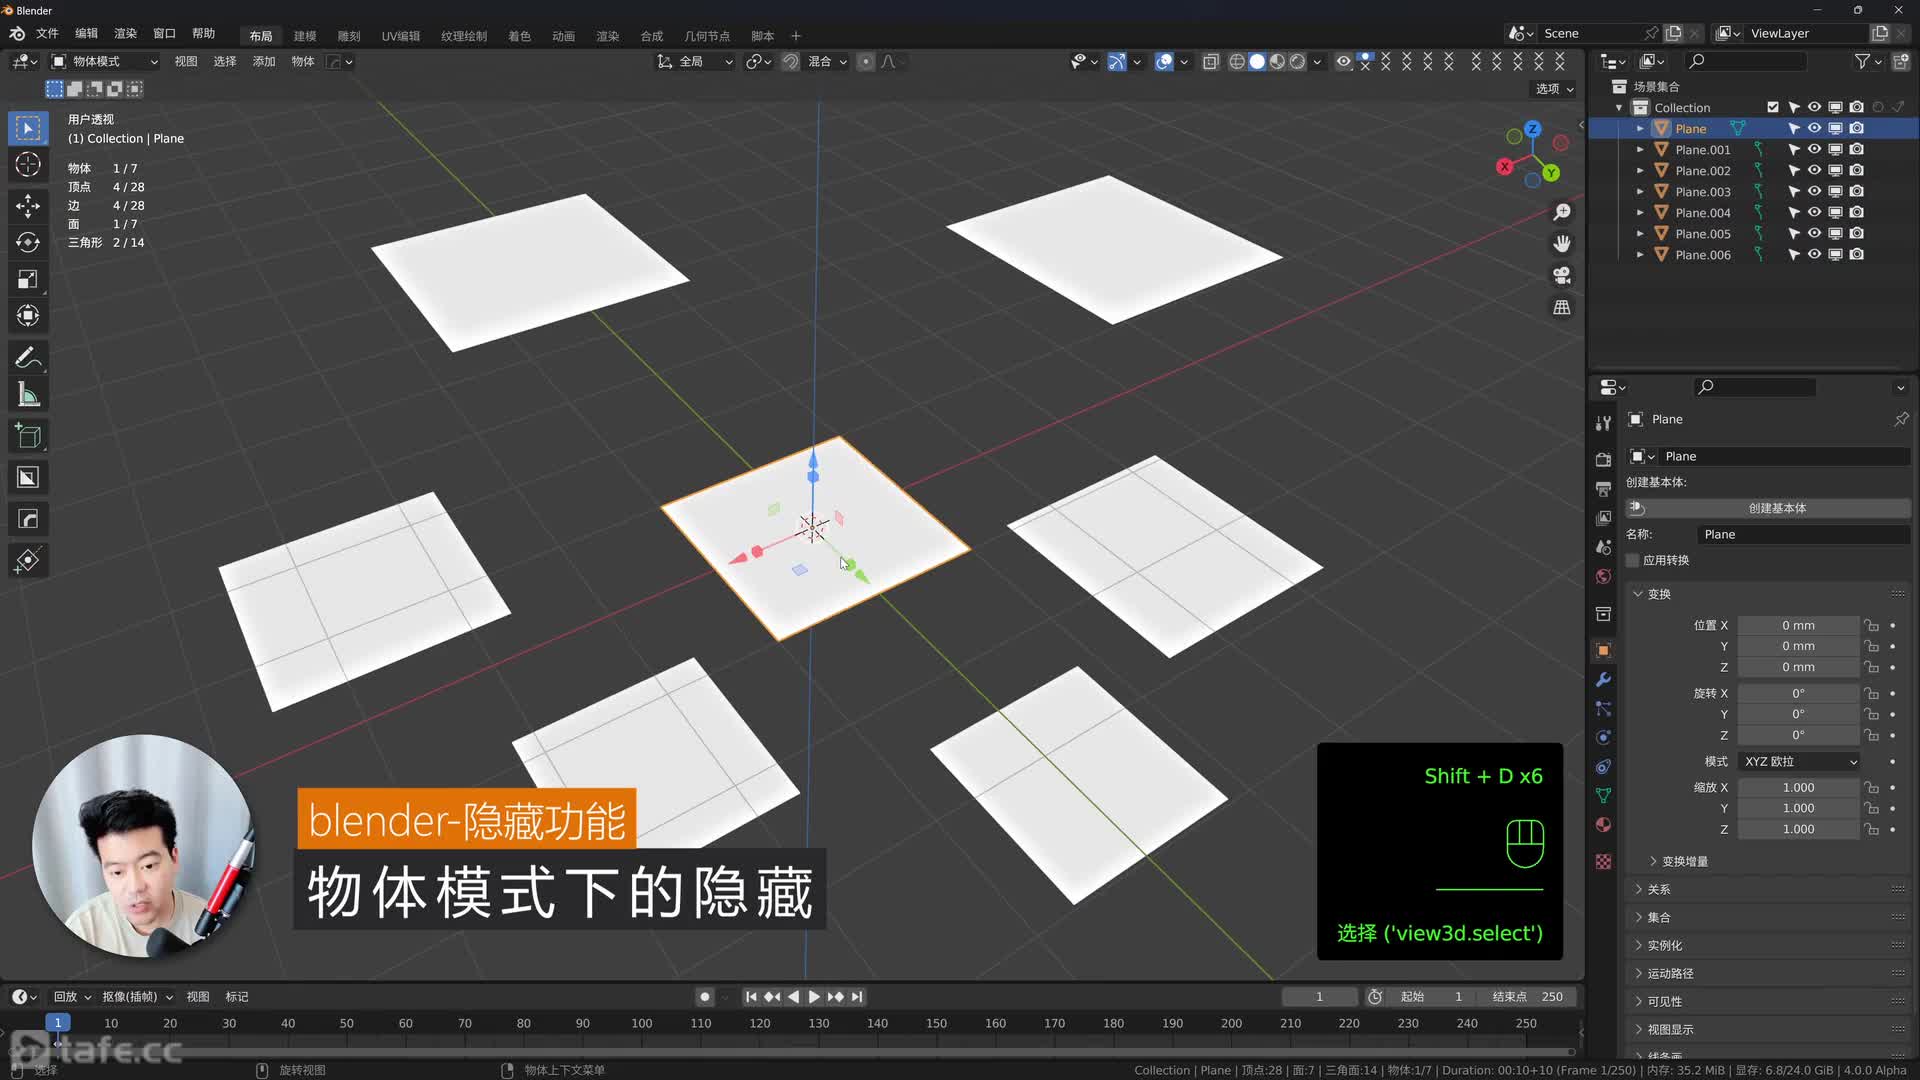
Task: Select the Scale tool
Action: [x=28, y=280]
